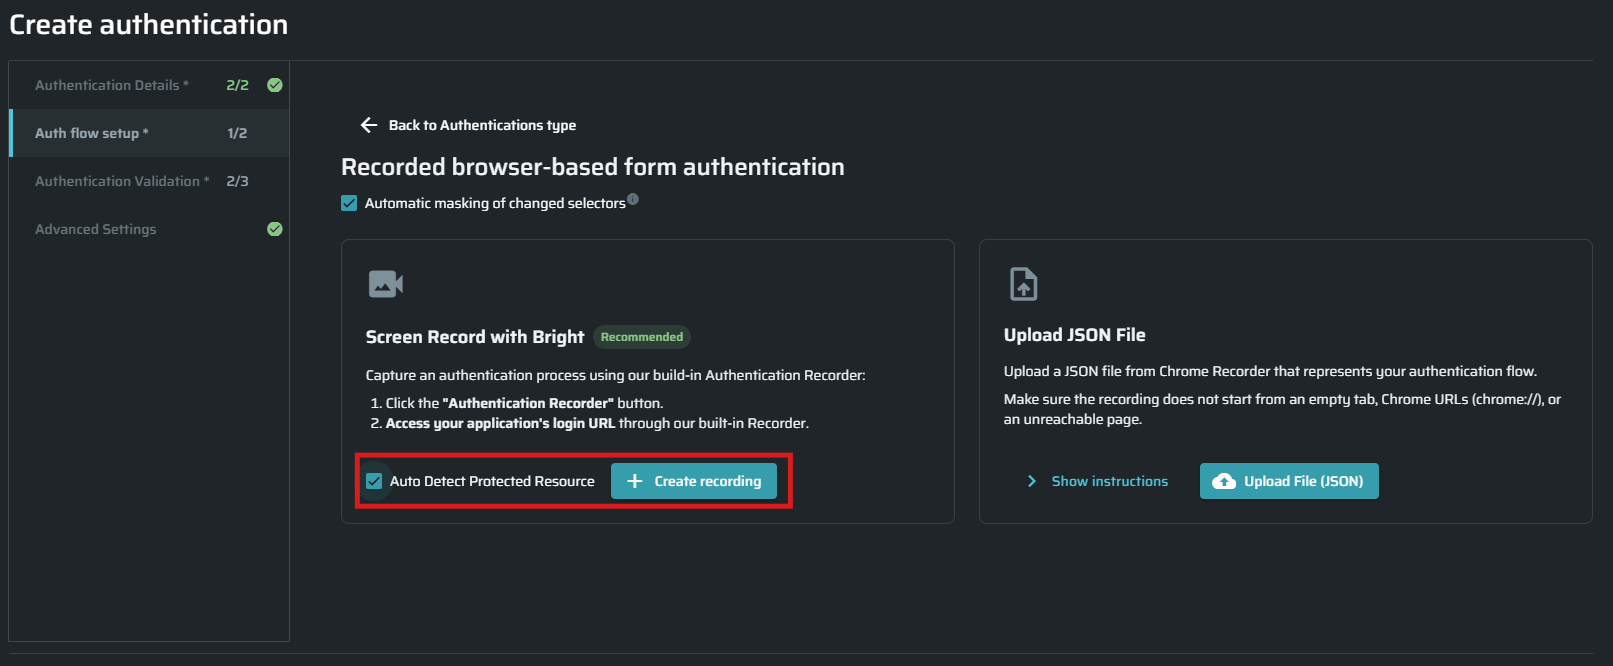Click the 1/2 progress counter
1613x666 pixels.
[237, 133]
